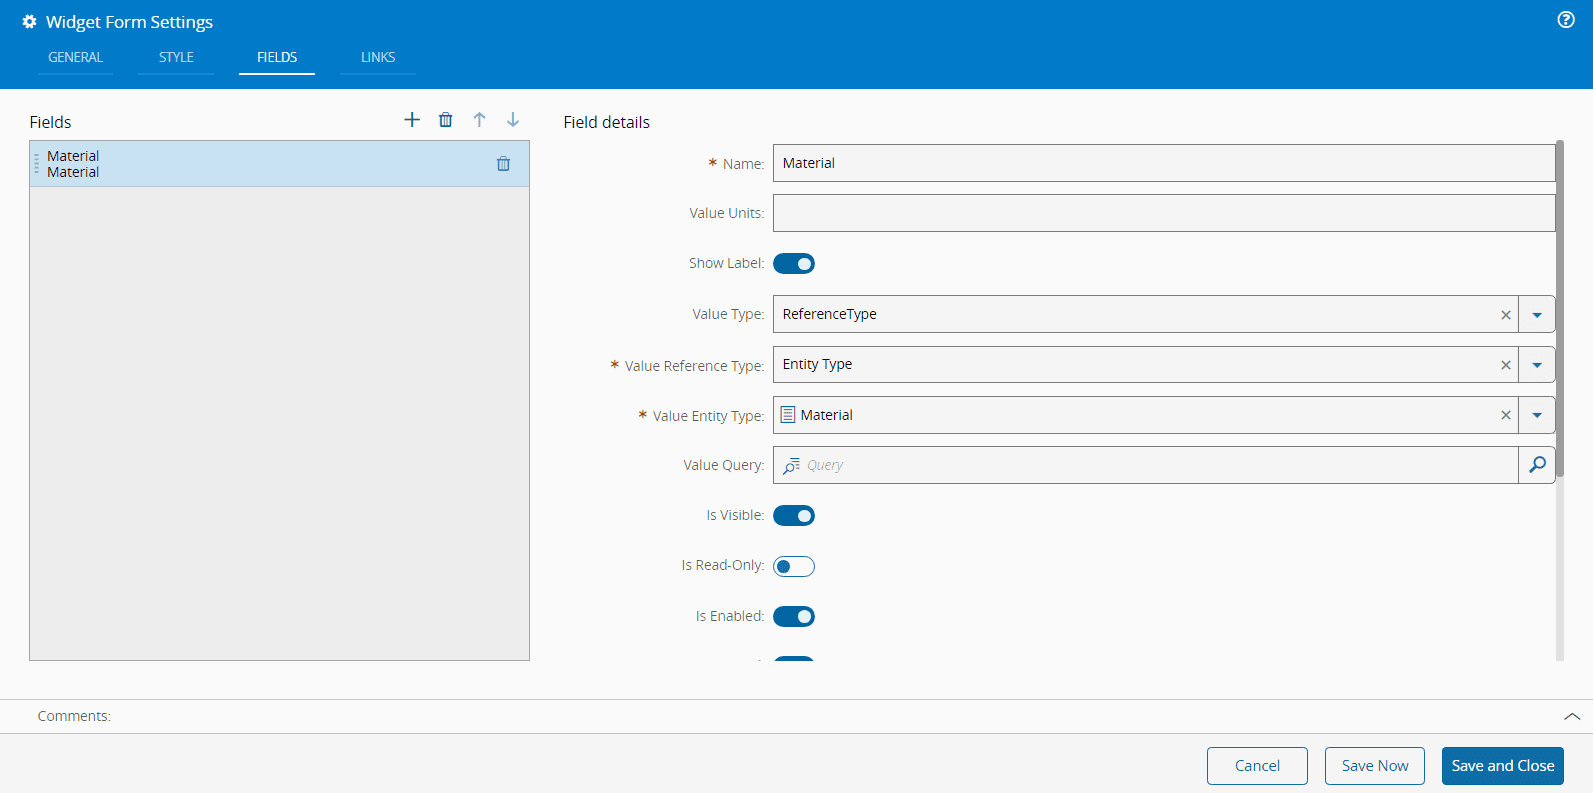Click the Value Query search magnifier icon
The image size is (1593, 793).
1537,465
